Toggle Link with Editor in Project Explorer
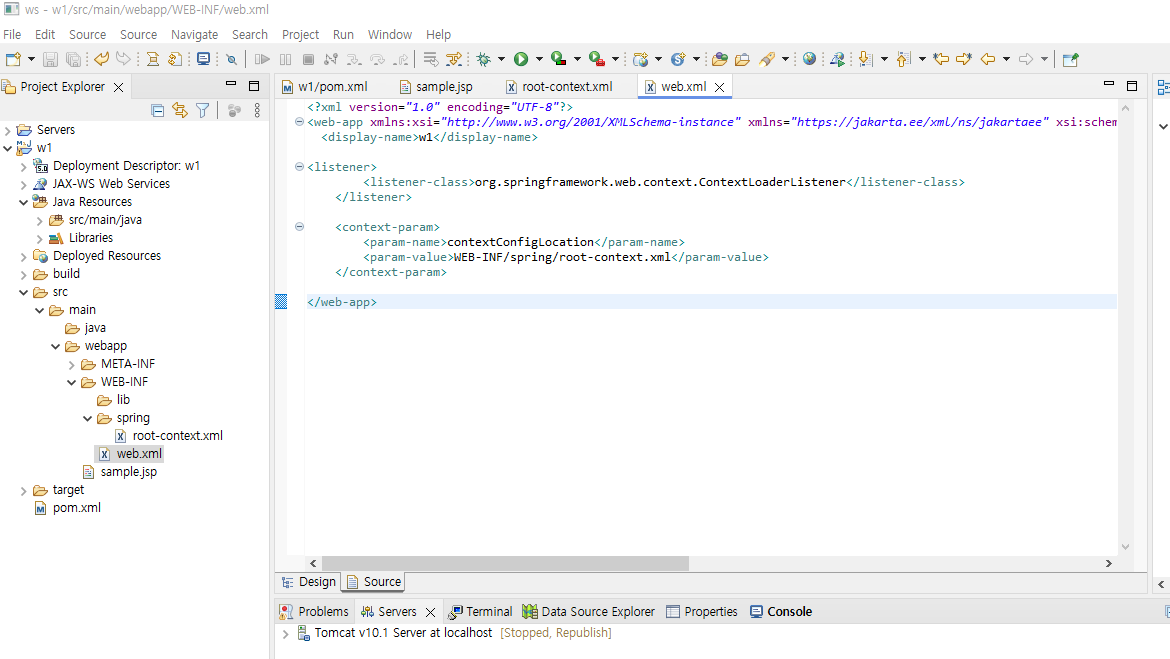This screenshot has width=1170, height=659. click(180, 110)
